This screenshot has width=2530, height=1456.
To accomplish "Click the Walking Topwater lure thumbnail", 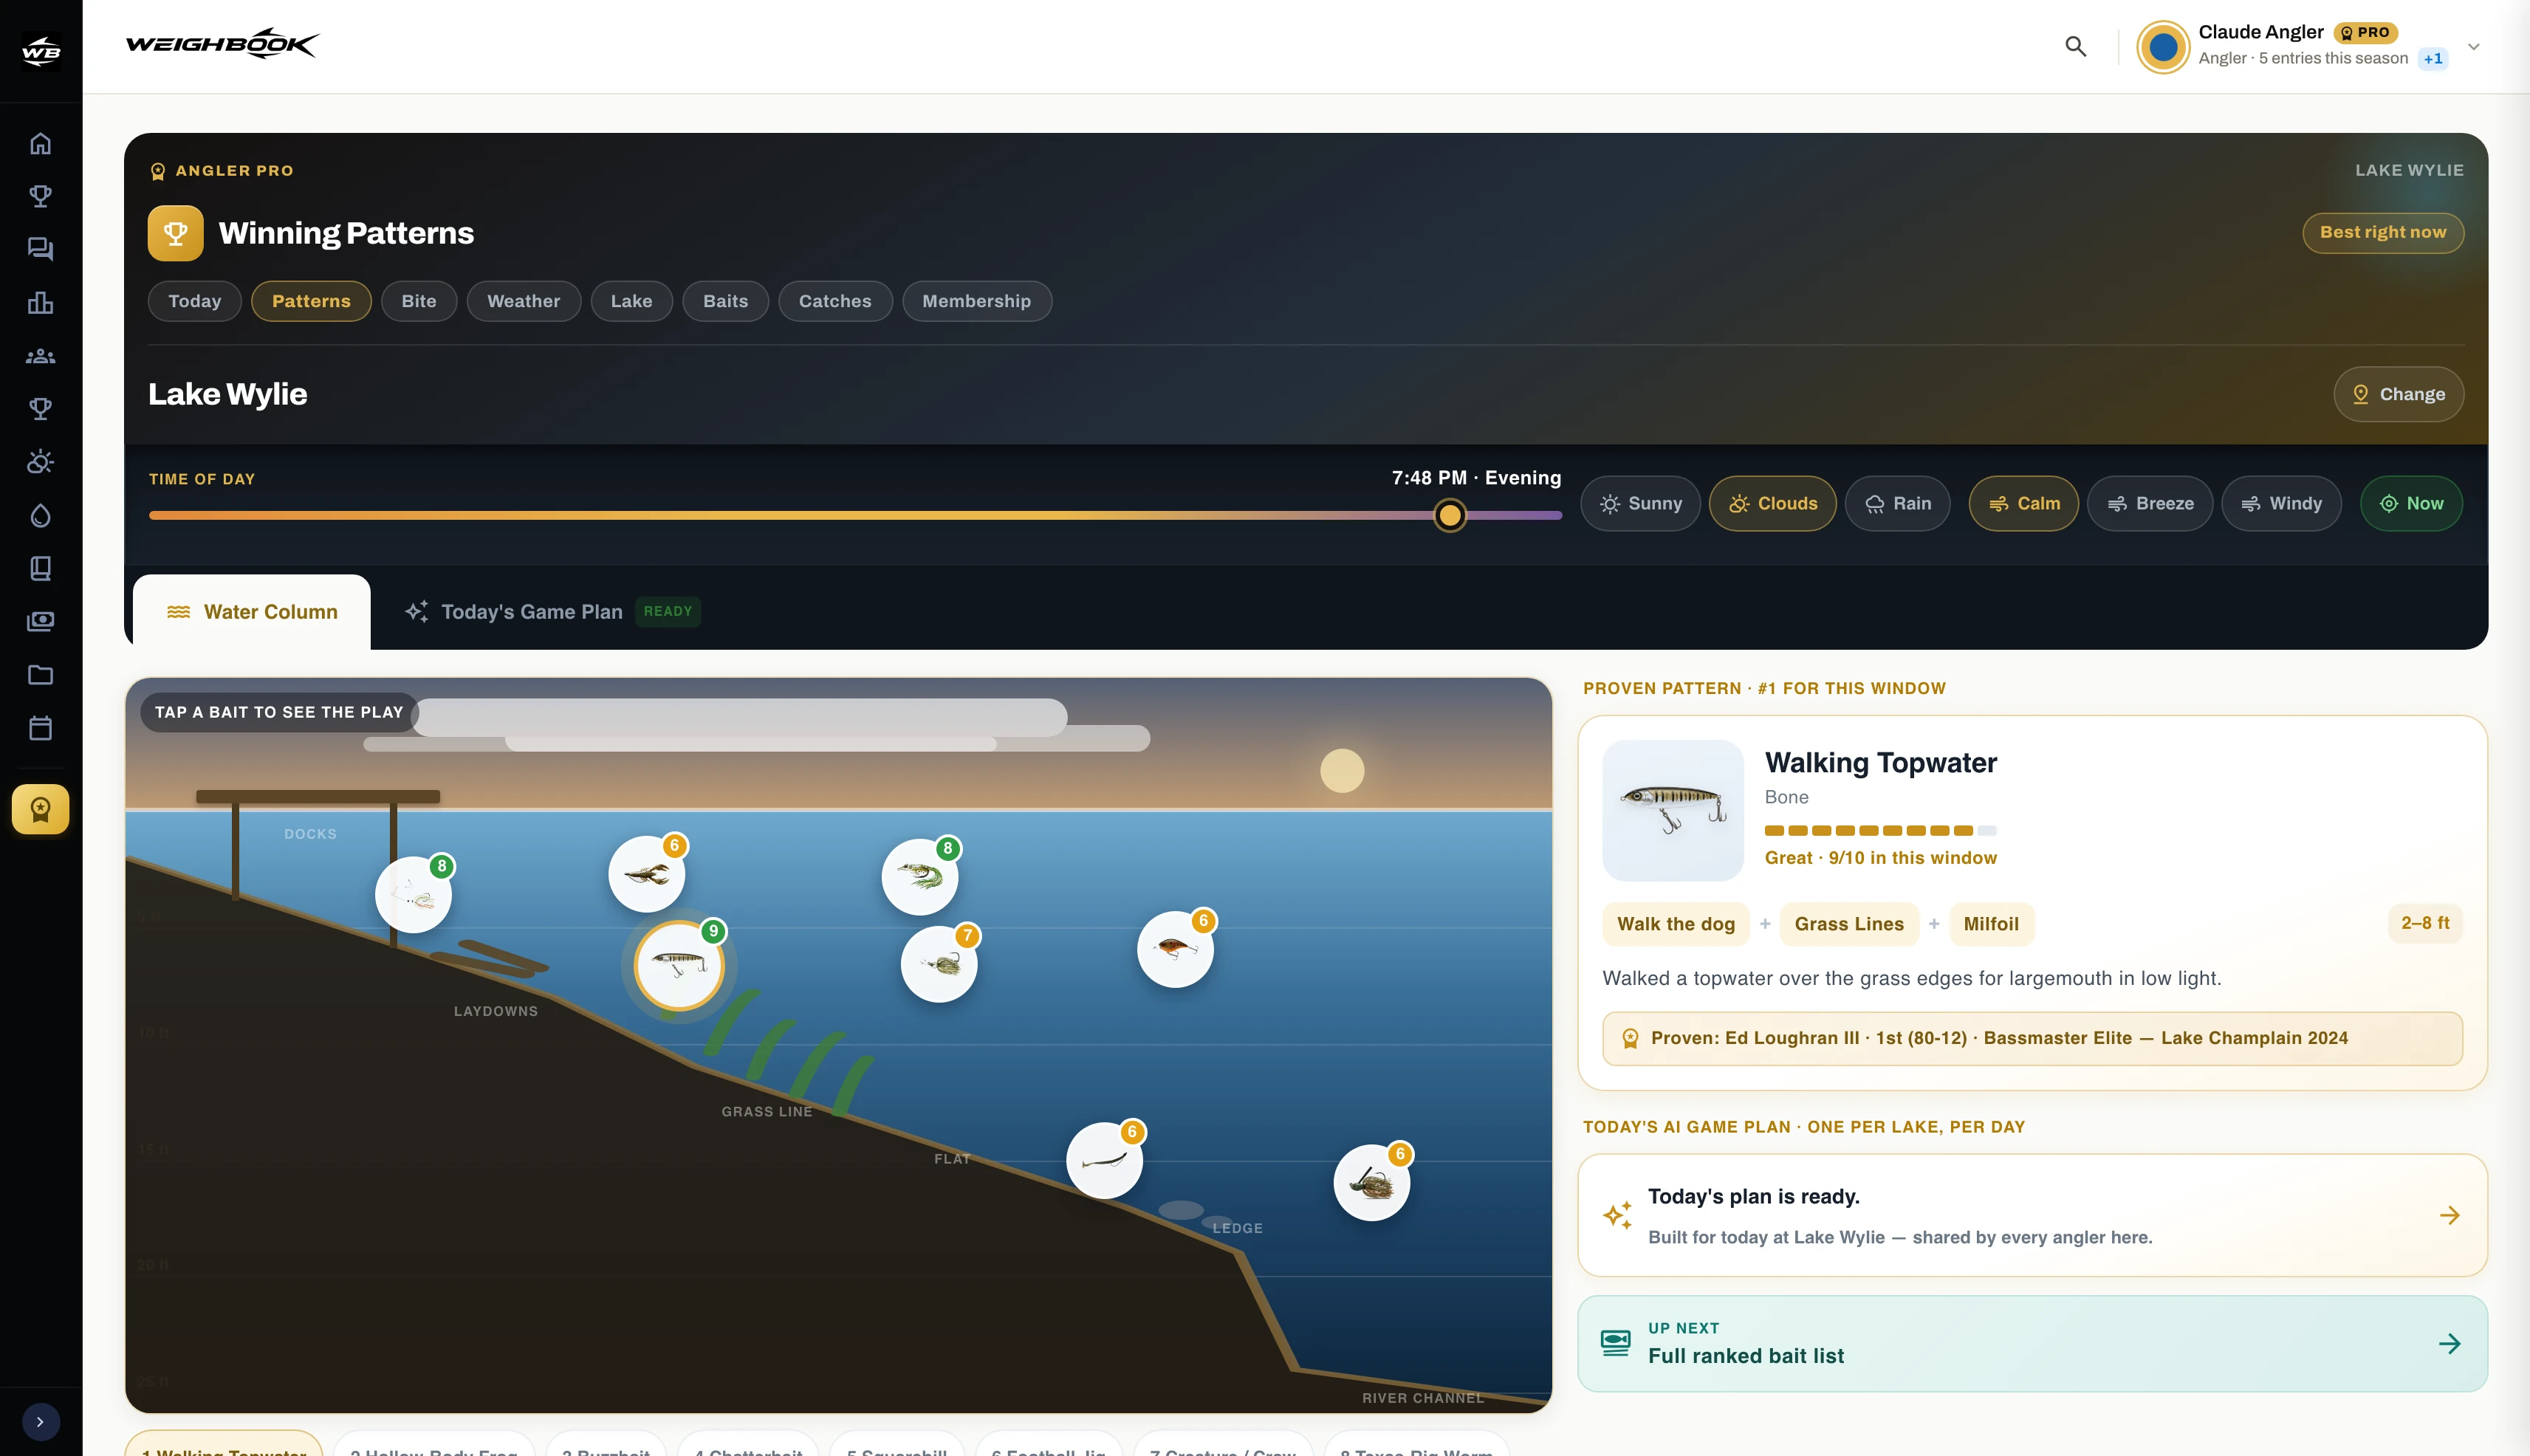I will [1673, 810].
